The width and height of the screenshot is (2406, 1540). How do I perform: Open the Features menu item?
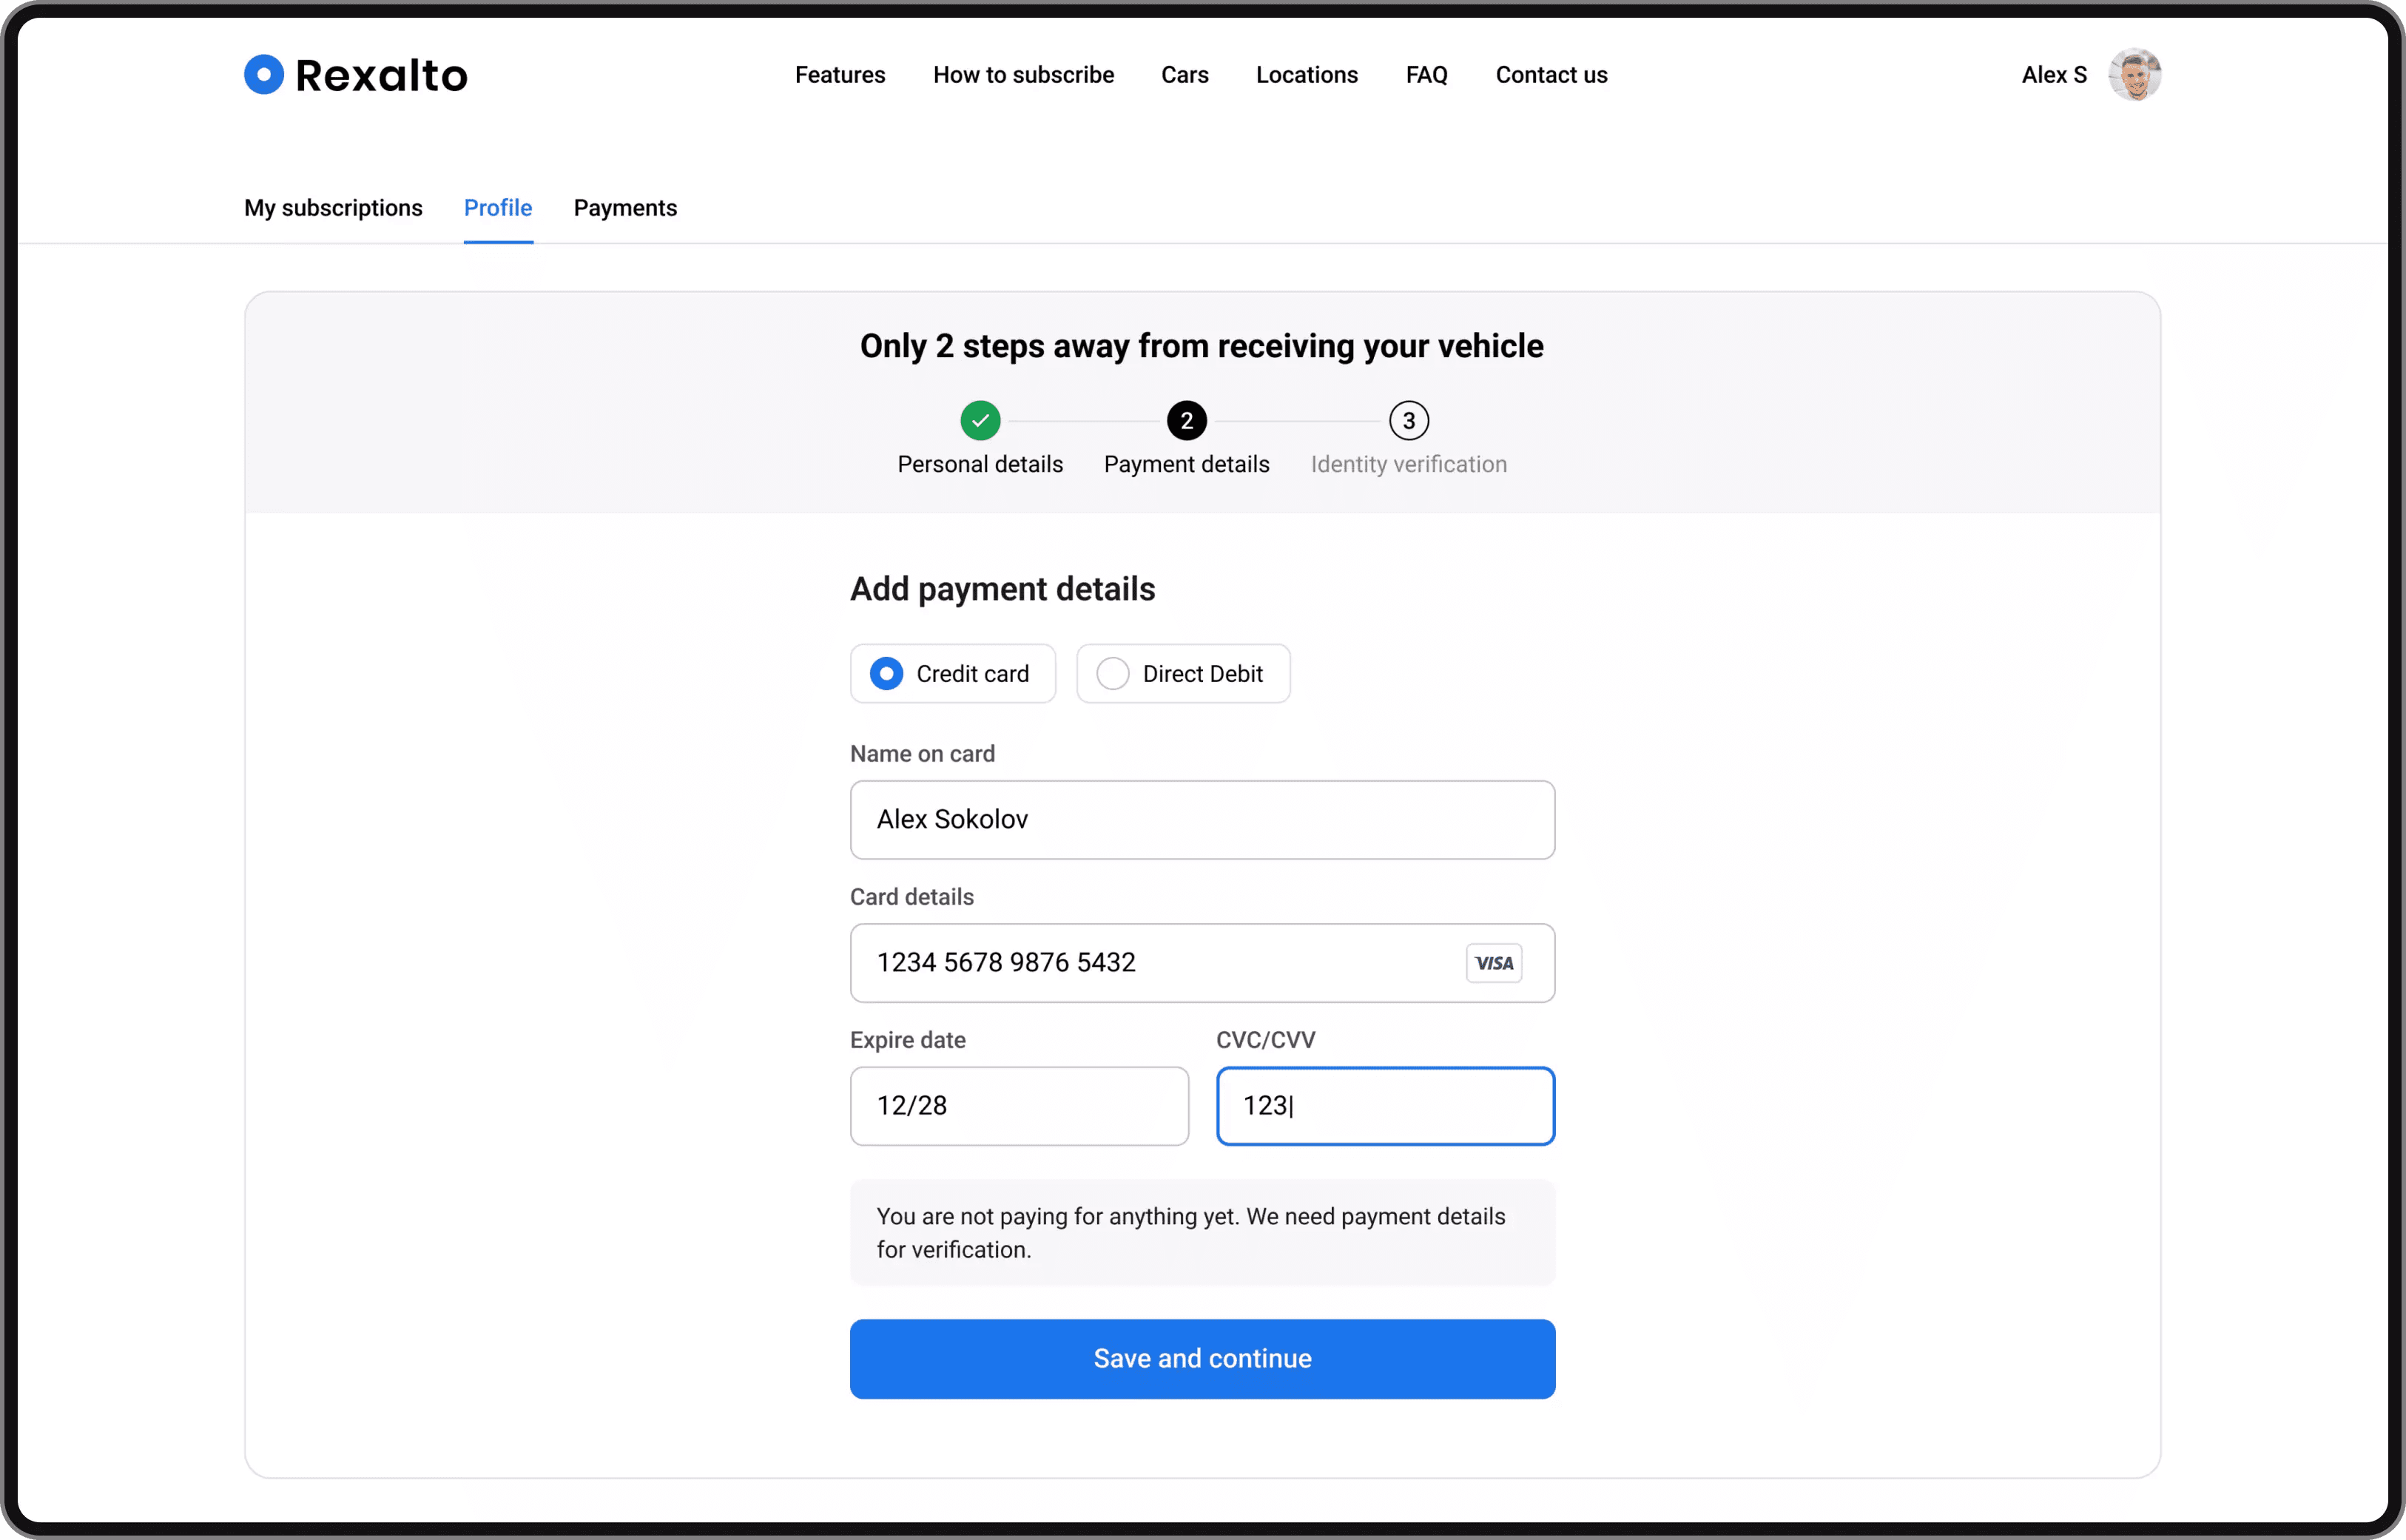click(x=840, y=75)
